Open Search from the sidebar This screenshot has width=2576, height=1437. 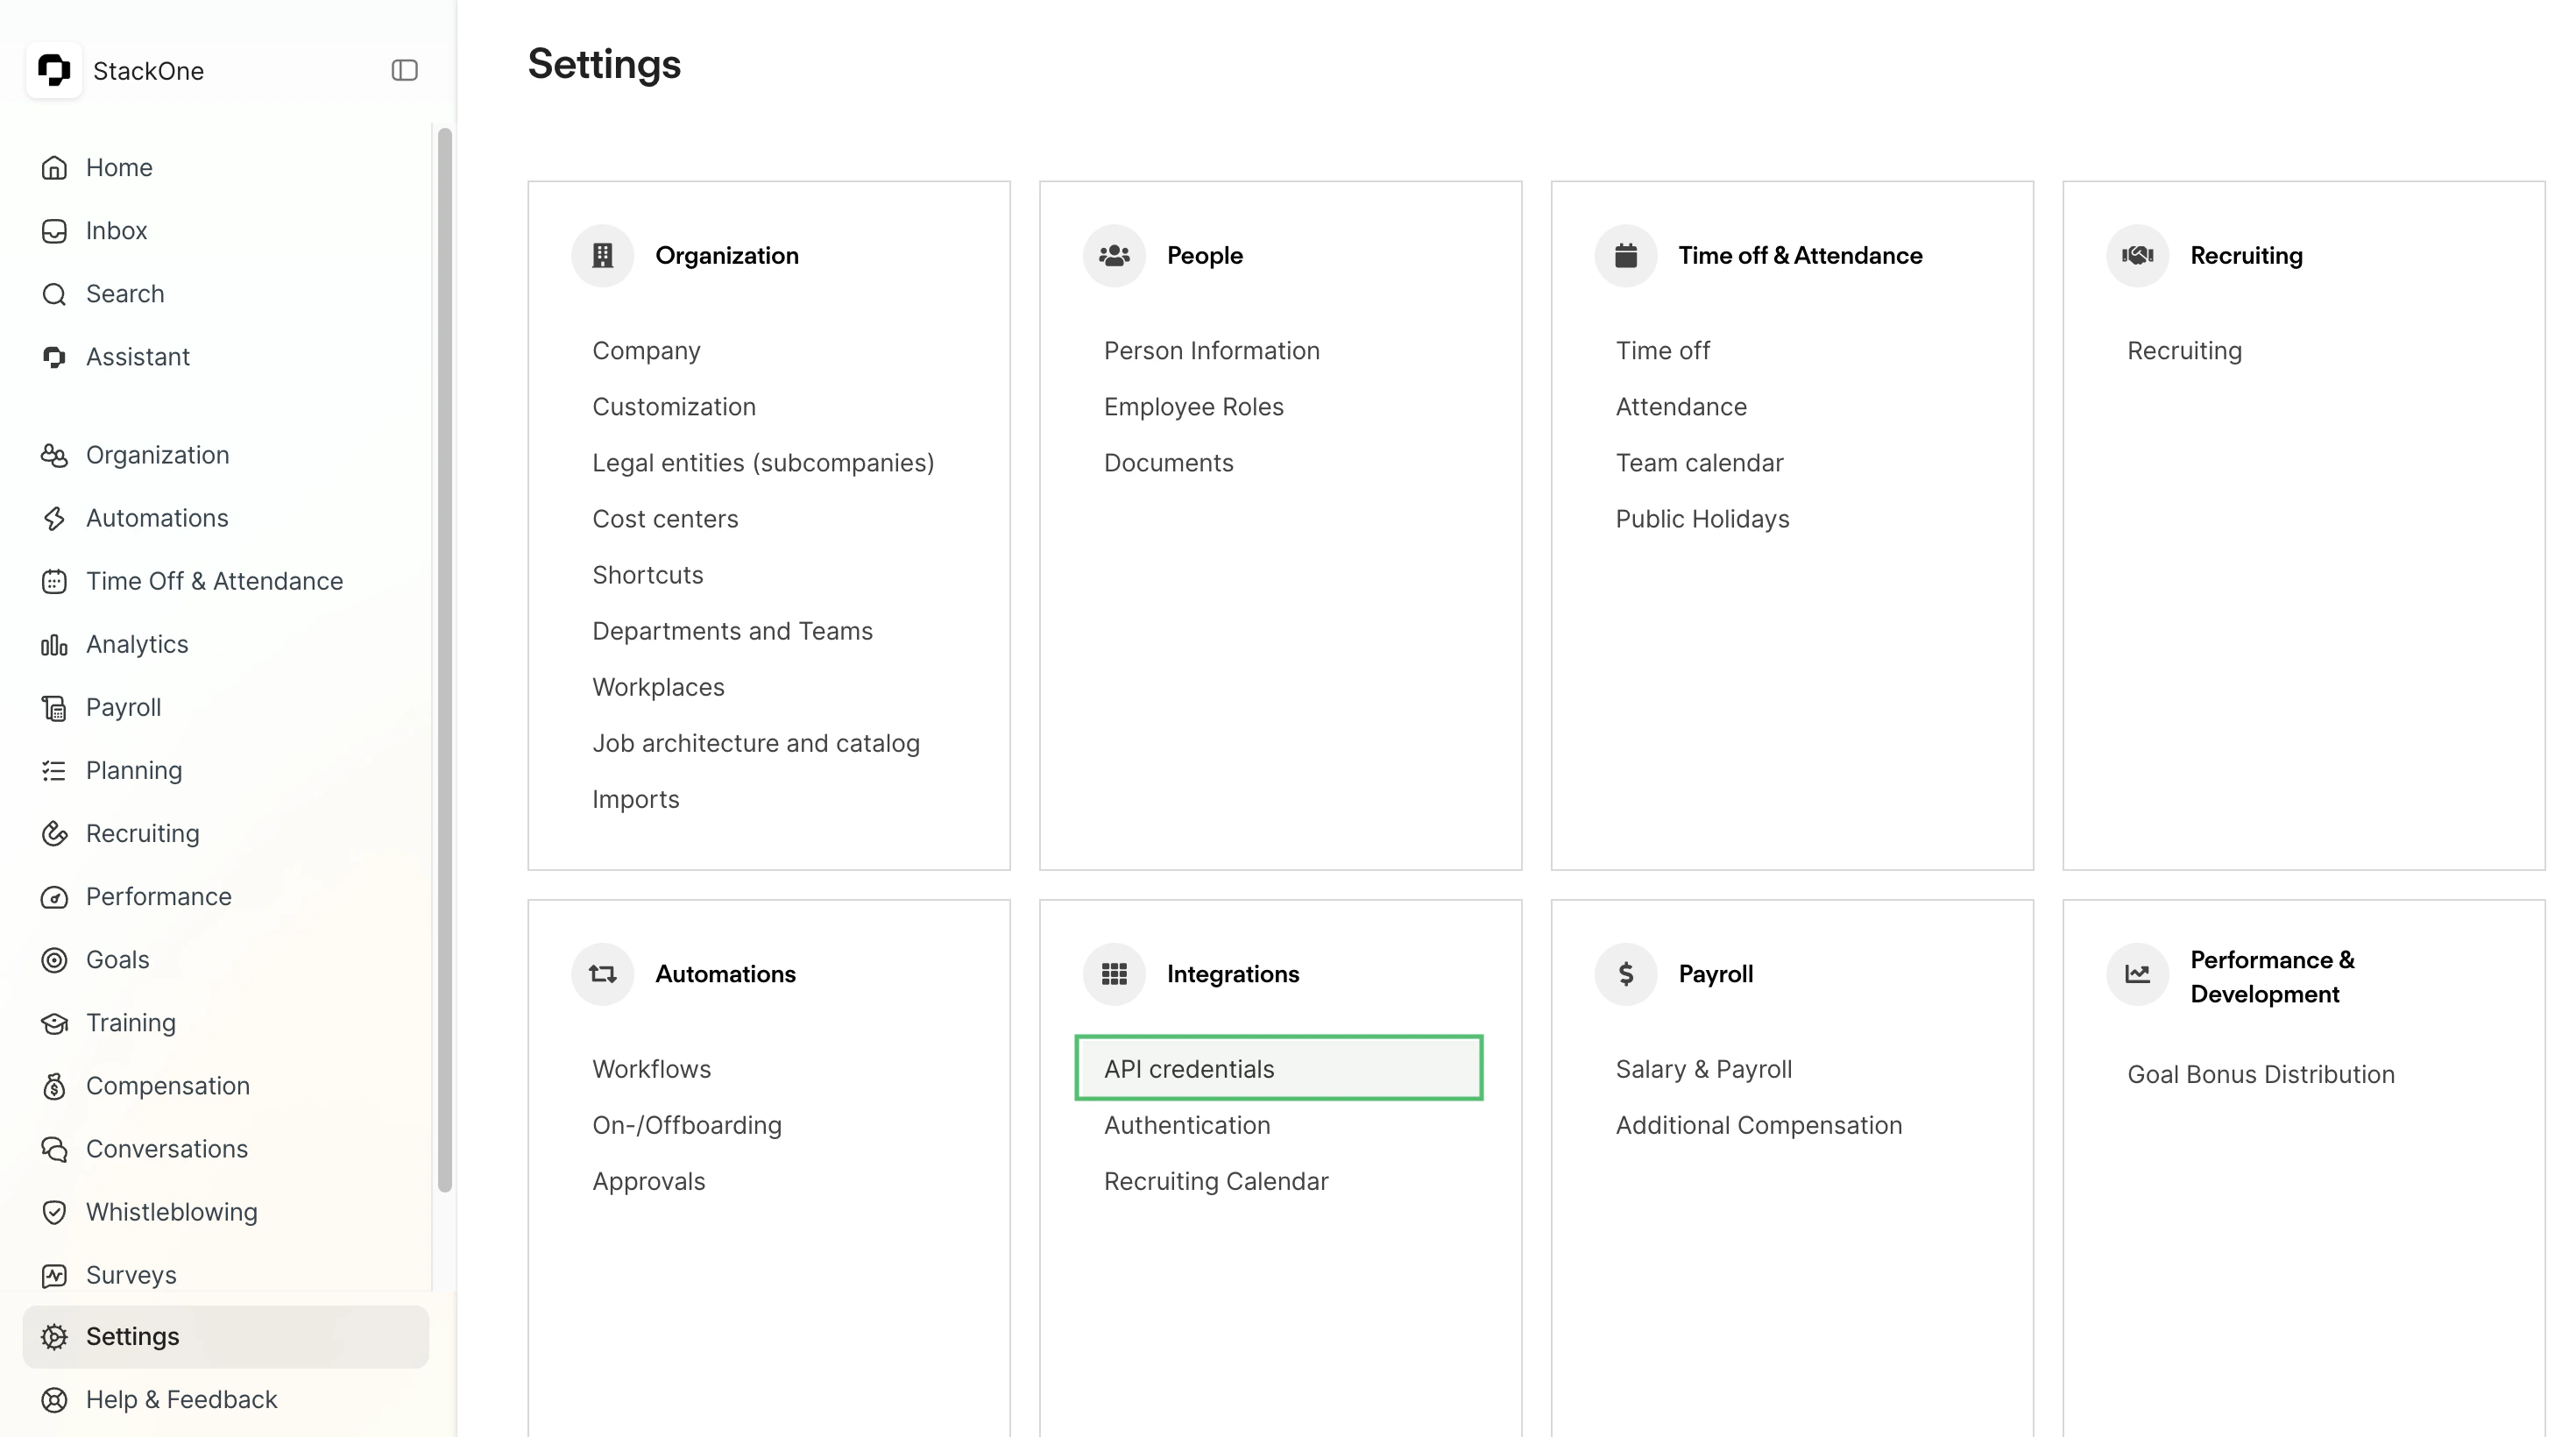(124, 293)
